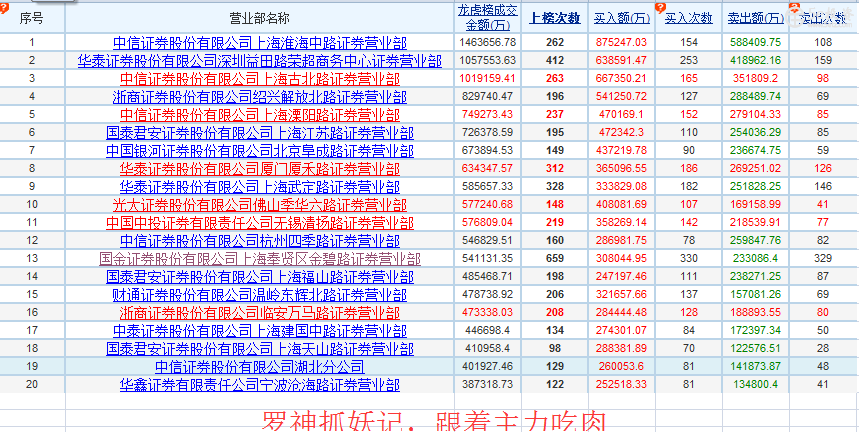Select the value 829740.47
Screen dimensions: 859x432
(x=488, y=96)
